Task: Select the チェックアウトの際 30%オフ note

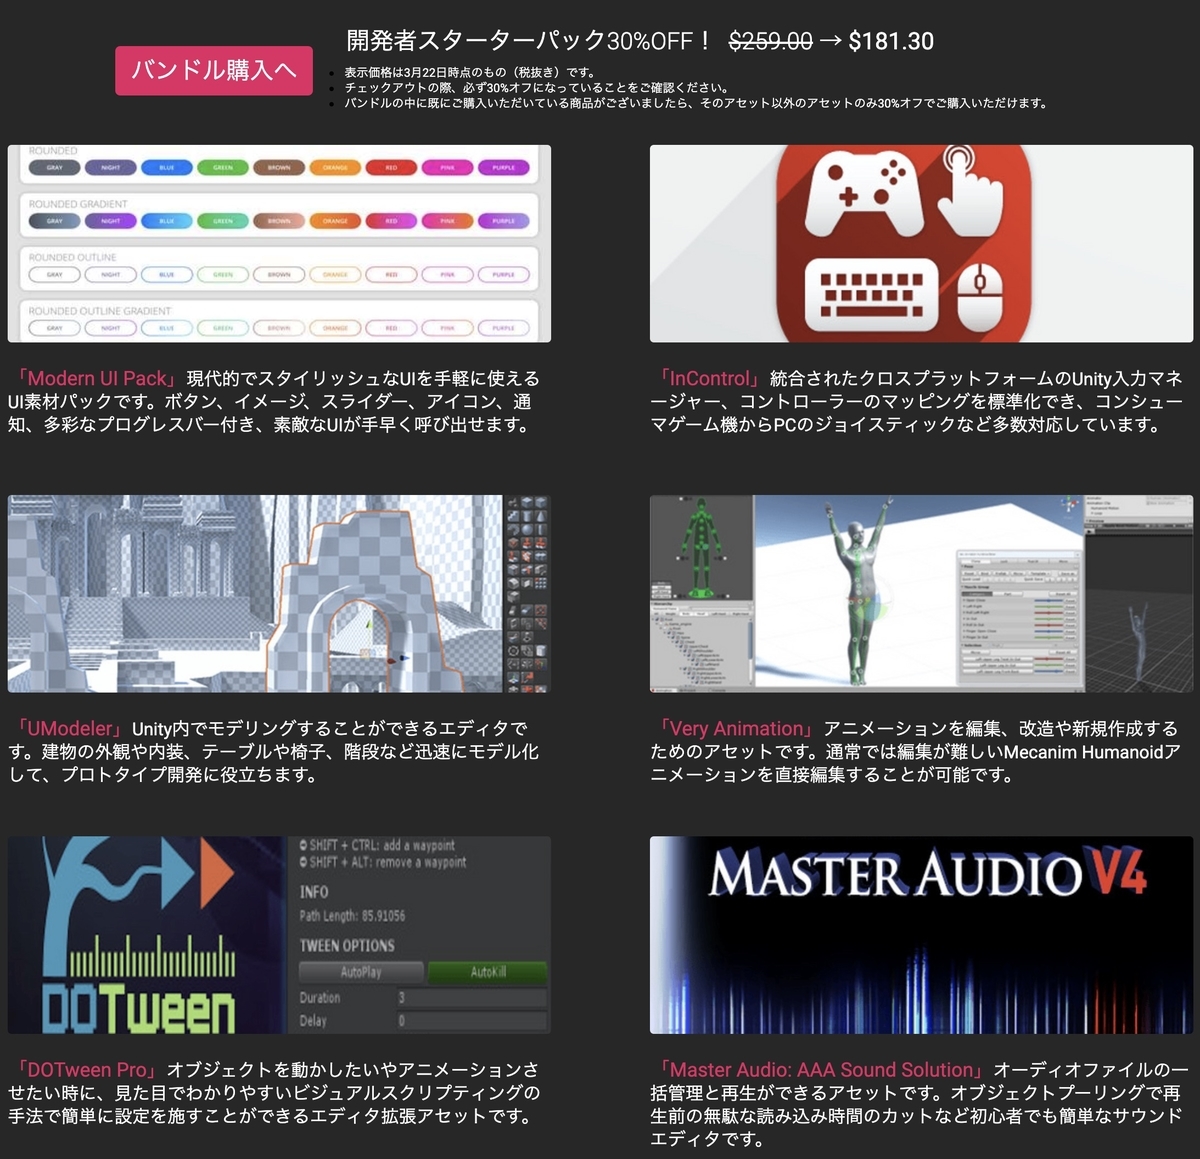Action: click(x=537, y=87)
